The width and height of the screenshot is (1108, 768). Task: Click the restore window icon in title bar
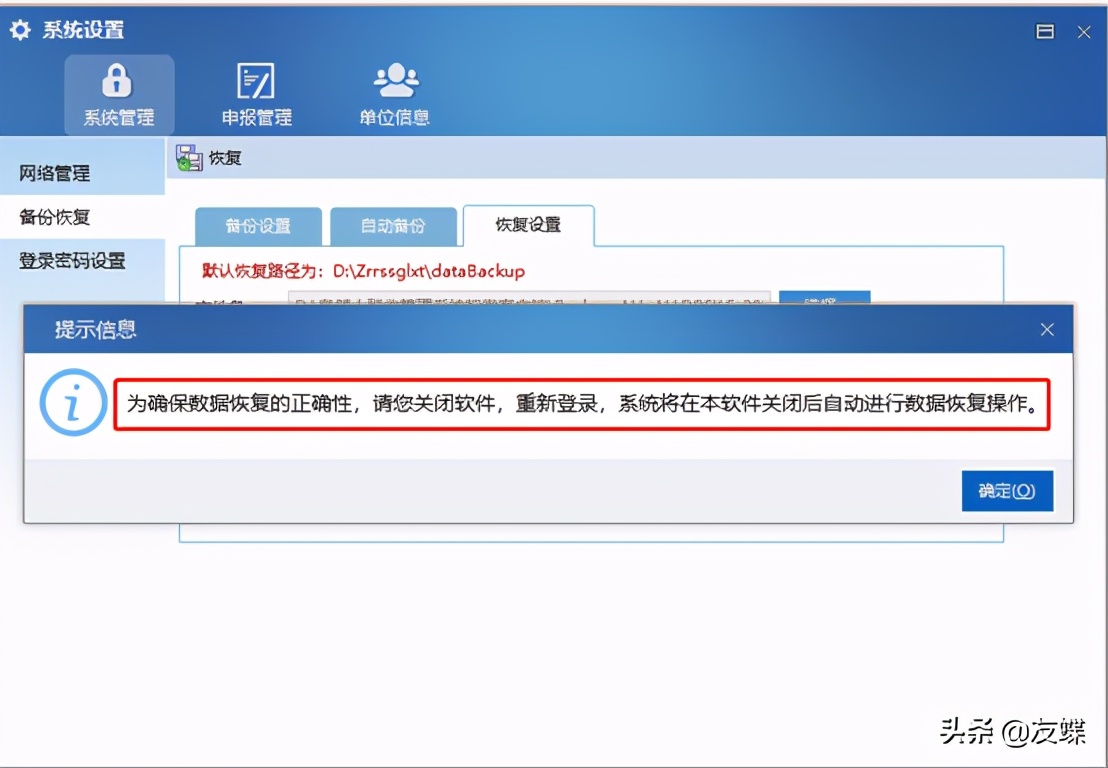pyautogui.click(x=1044, y=31)
